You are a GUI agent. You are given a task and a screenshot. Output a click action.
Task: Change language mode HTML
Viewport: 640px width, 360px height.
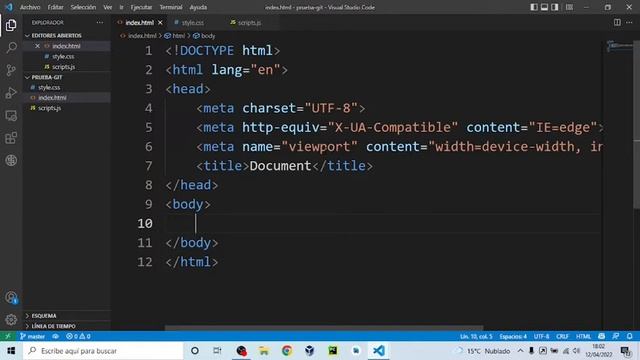(583, 336)
